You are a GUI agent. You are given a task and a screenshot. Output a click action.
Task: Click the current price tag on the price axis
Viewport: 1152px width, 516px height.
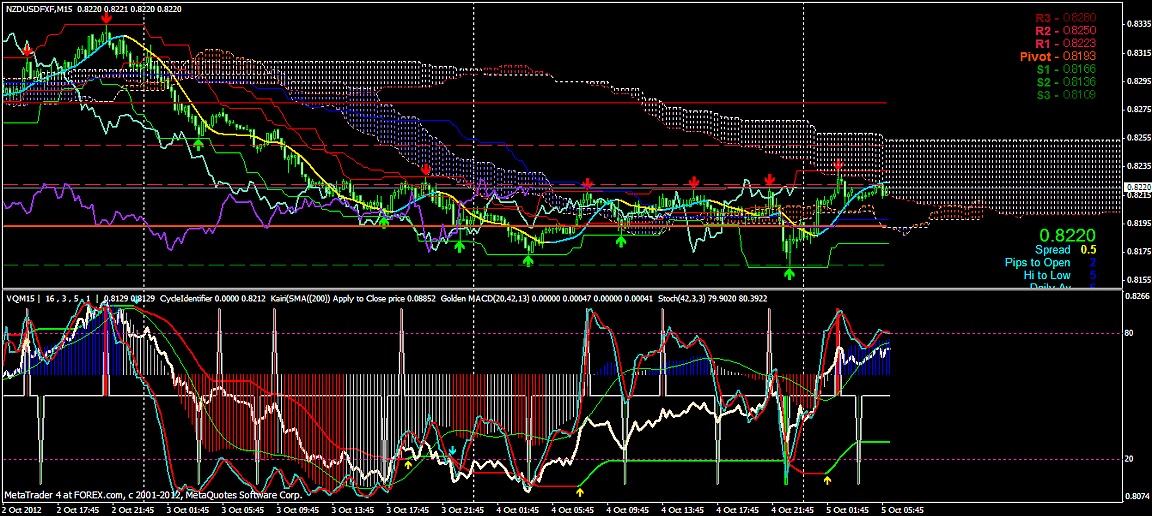1138,187
